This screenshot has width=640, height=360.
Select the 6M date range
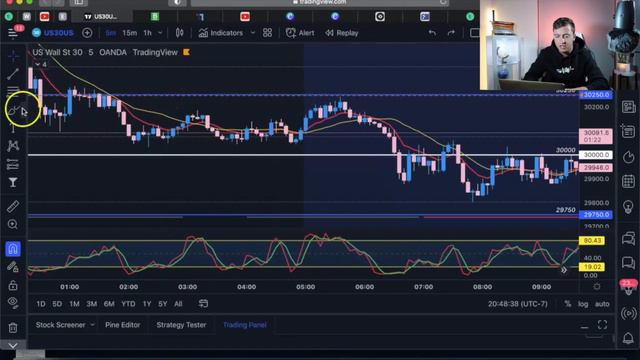click(x=109, y=304)
